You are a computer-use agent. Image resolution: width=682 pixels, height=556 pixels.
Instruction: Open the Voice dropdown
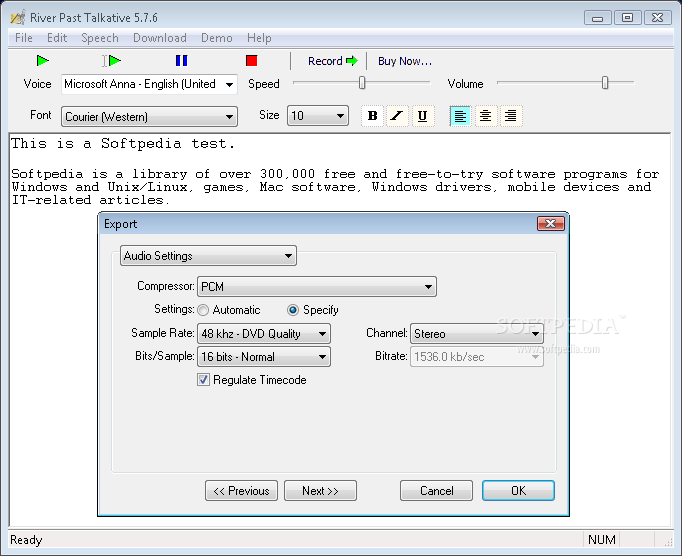coord(149,84)
